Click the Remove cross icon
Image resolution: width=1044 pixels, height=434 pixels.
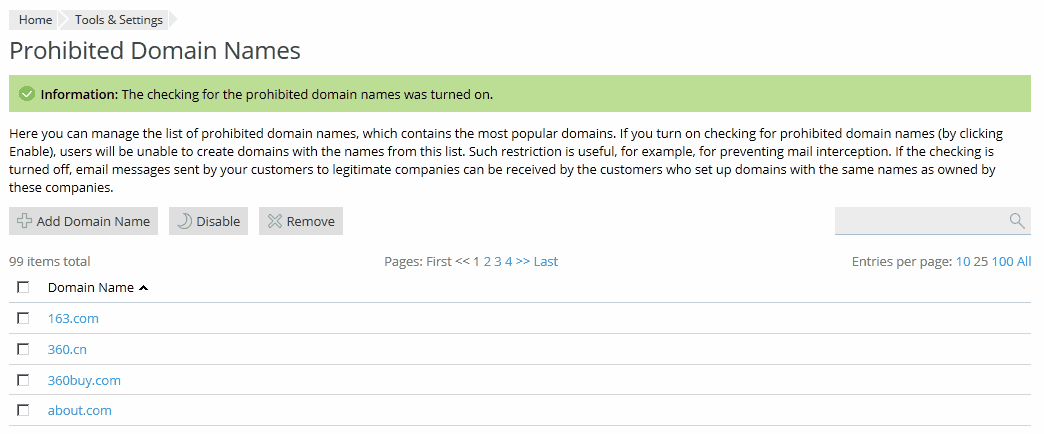pos(274,221)
